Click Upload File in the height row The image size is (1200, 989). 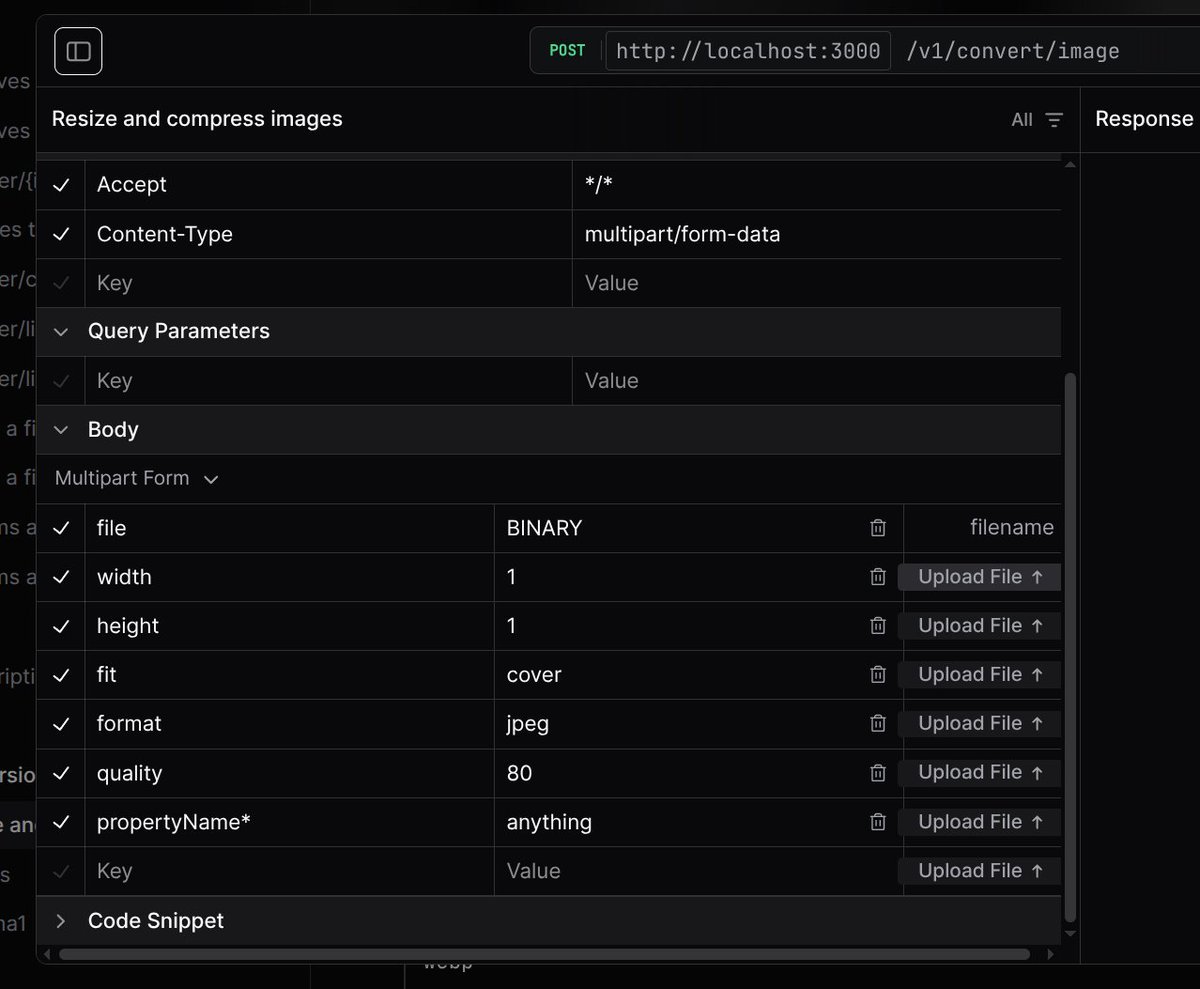(980, 626)
